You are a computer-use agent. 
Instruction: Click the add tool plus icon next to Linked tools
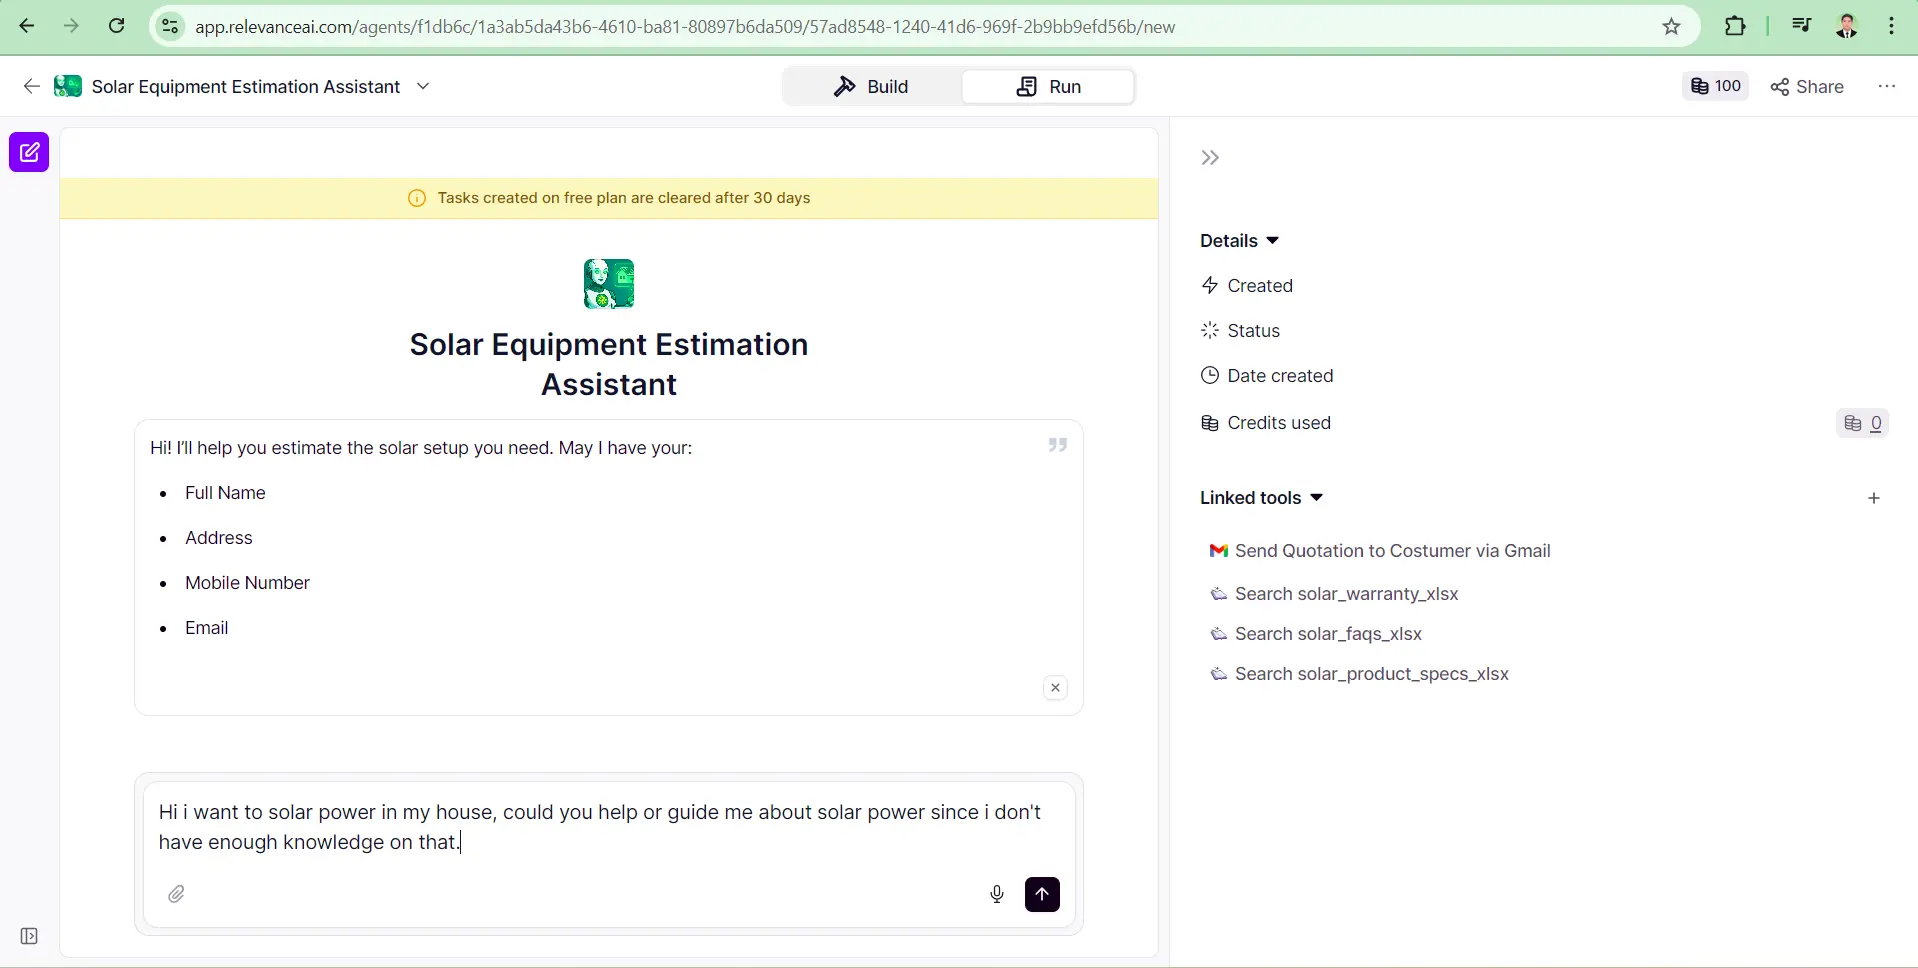click(1875, 497)
